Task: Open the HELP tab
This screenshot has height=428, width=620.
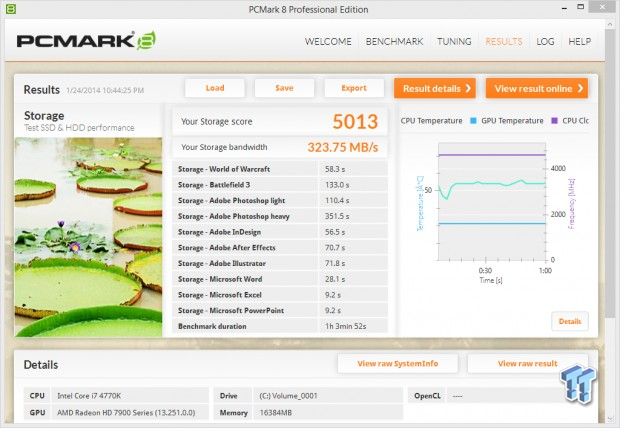Action: (x=579, y=42)
